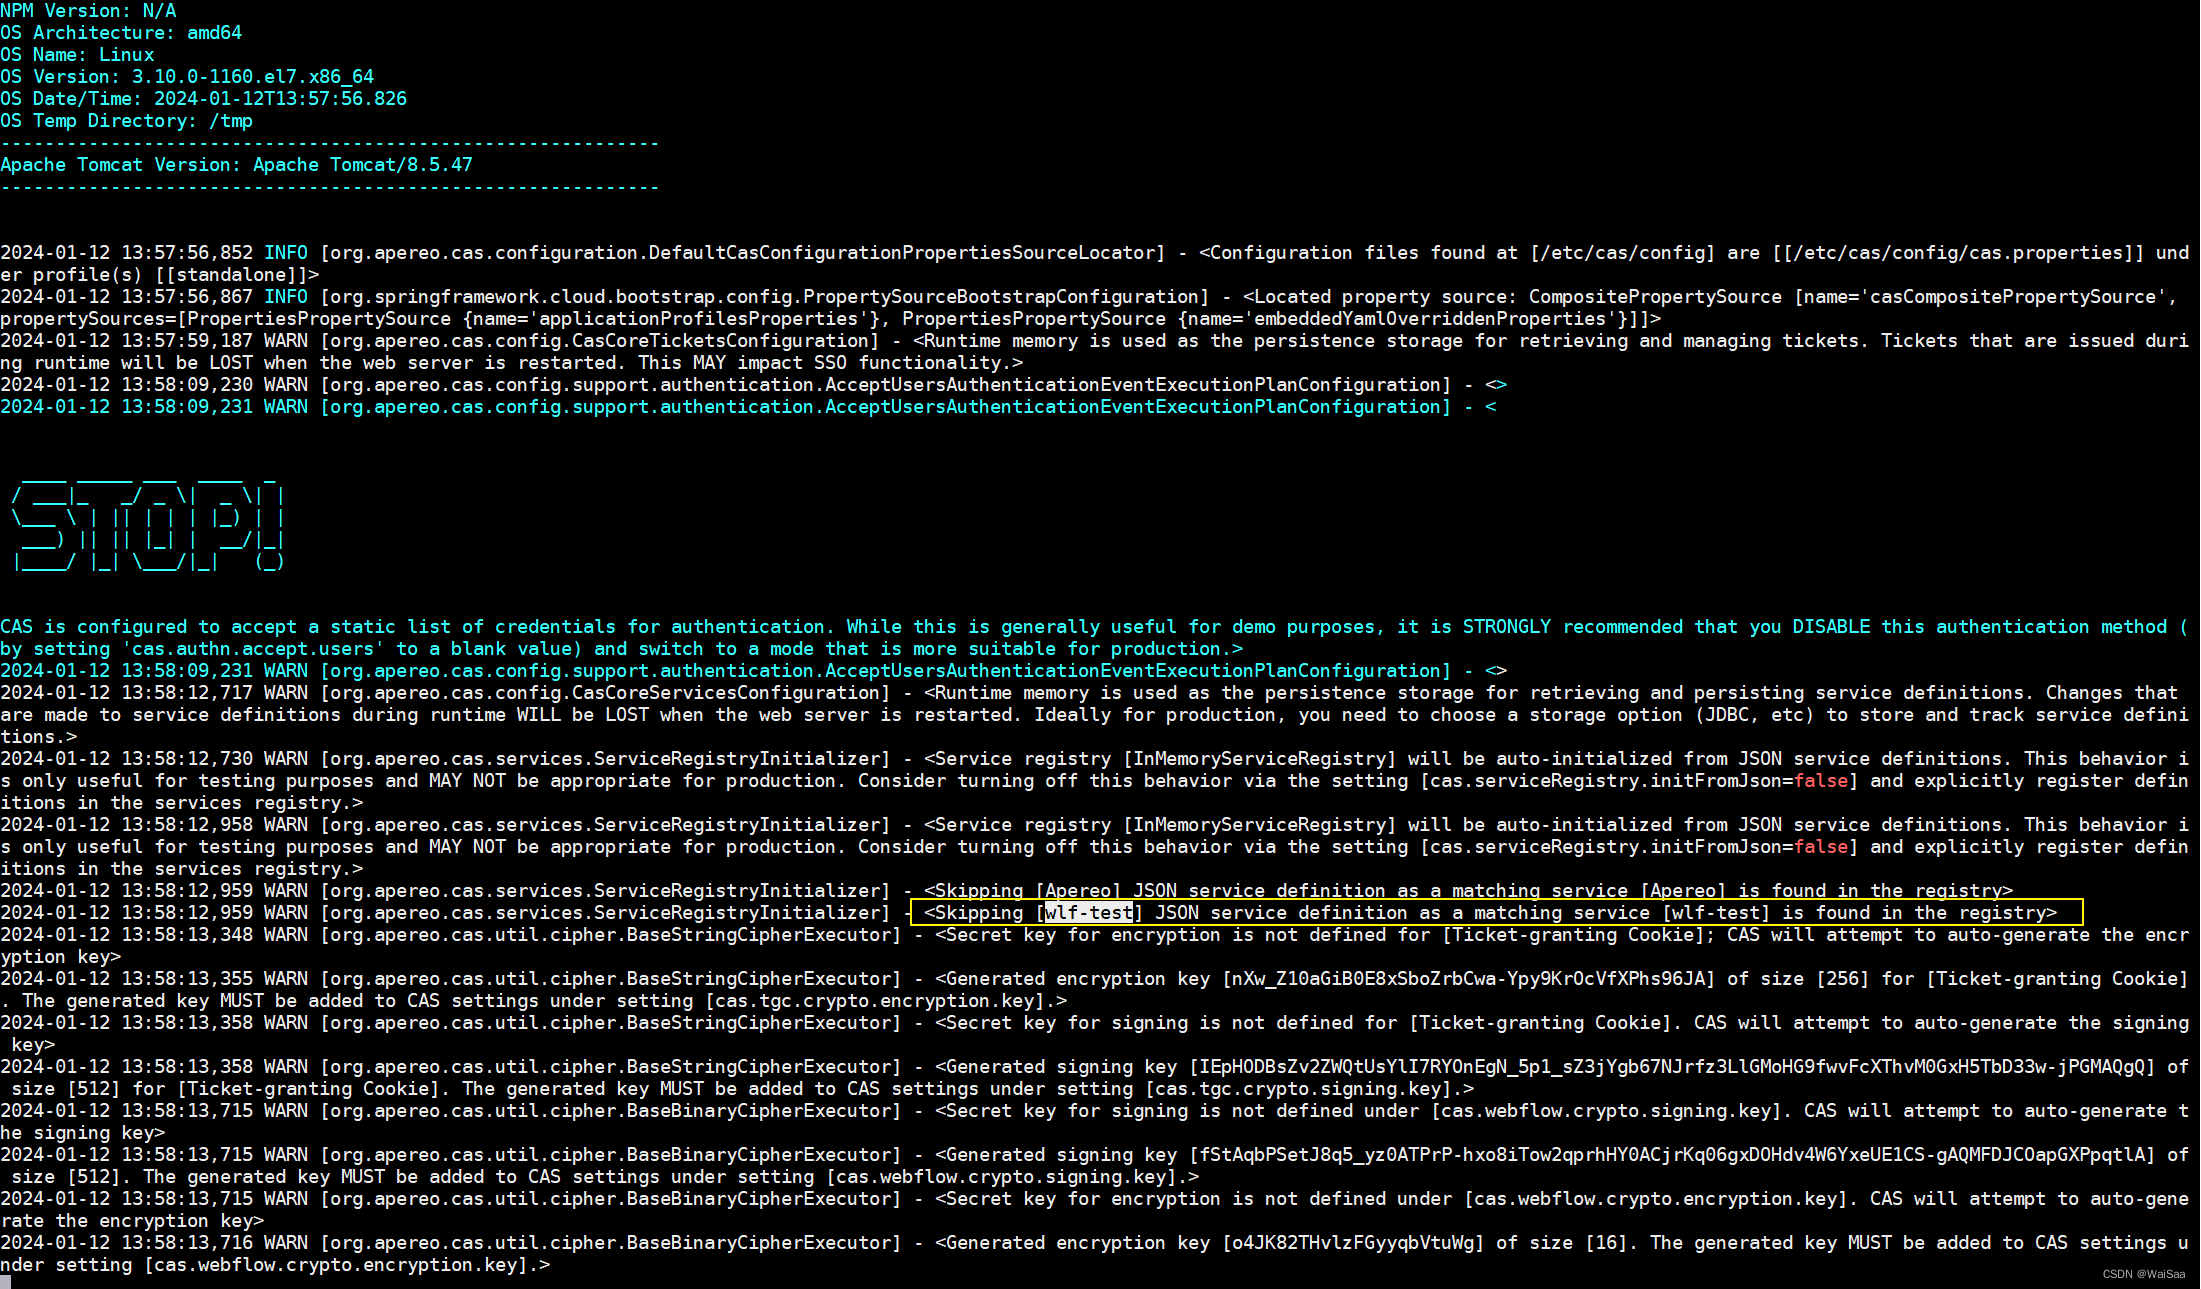Click the 'applicationProfilesProperties' name
The image size is (2201, 1289).
[x=698, y=319]
